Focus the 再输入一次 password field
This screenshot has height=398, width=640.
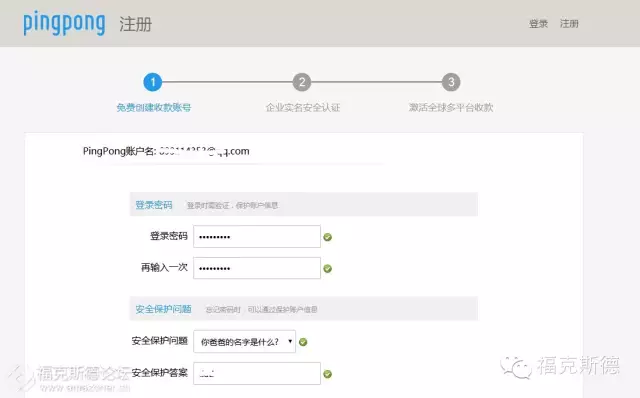tap(257, 268)
